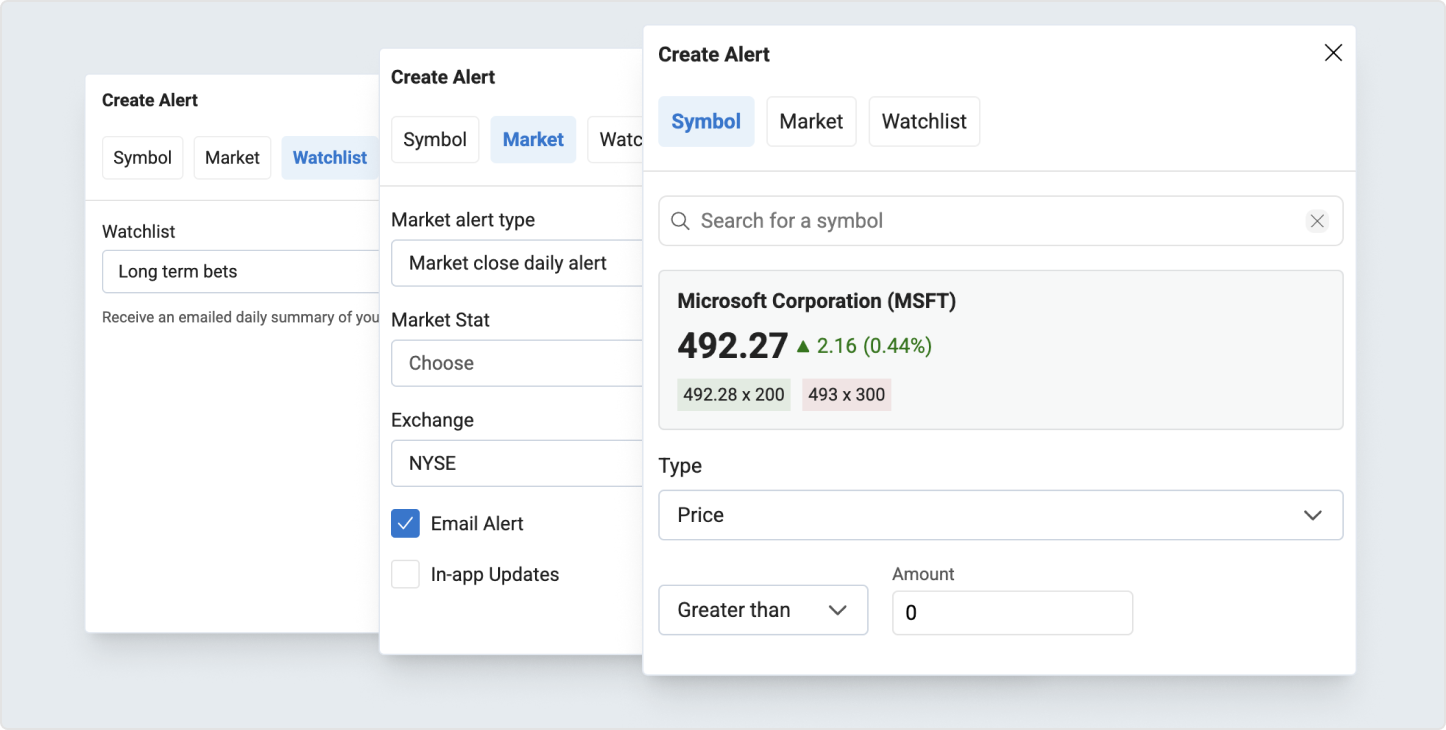Click the green bid chip 492.28 x 200

click(733, 394)
